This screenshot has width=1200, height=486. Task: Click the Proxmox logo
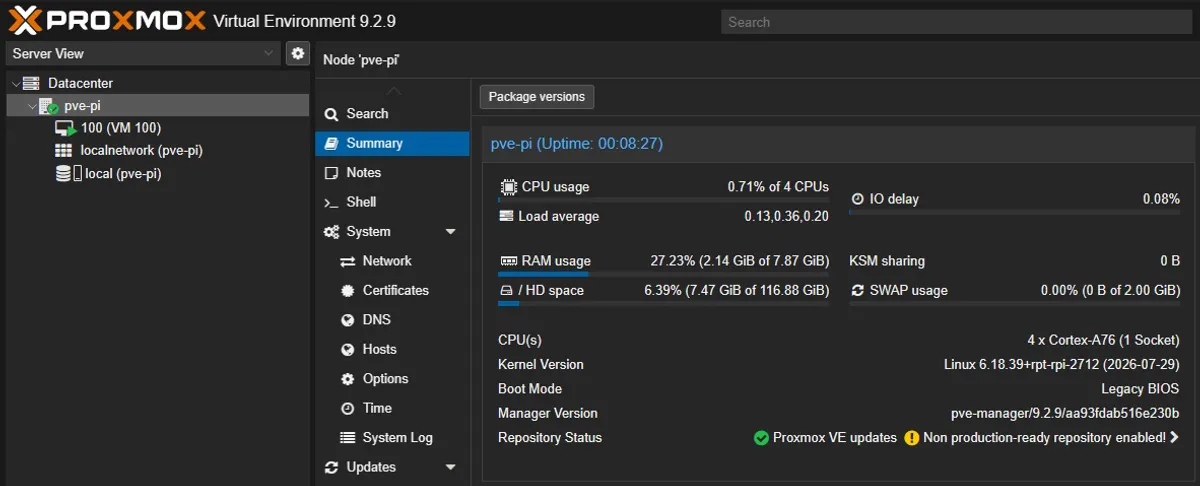pyautogui.click(x=105, y=20)
